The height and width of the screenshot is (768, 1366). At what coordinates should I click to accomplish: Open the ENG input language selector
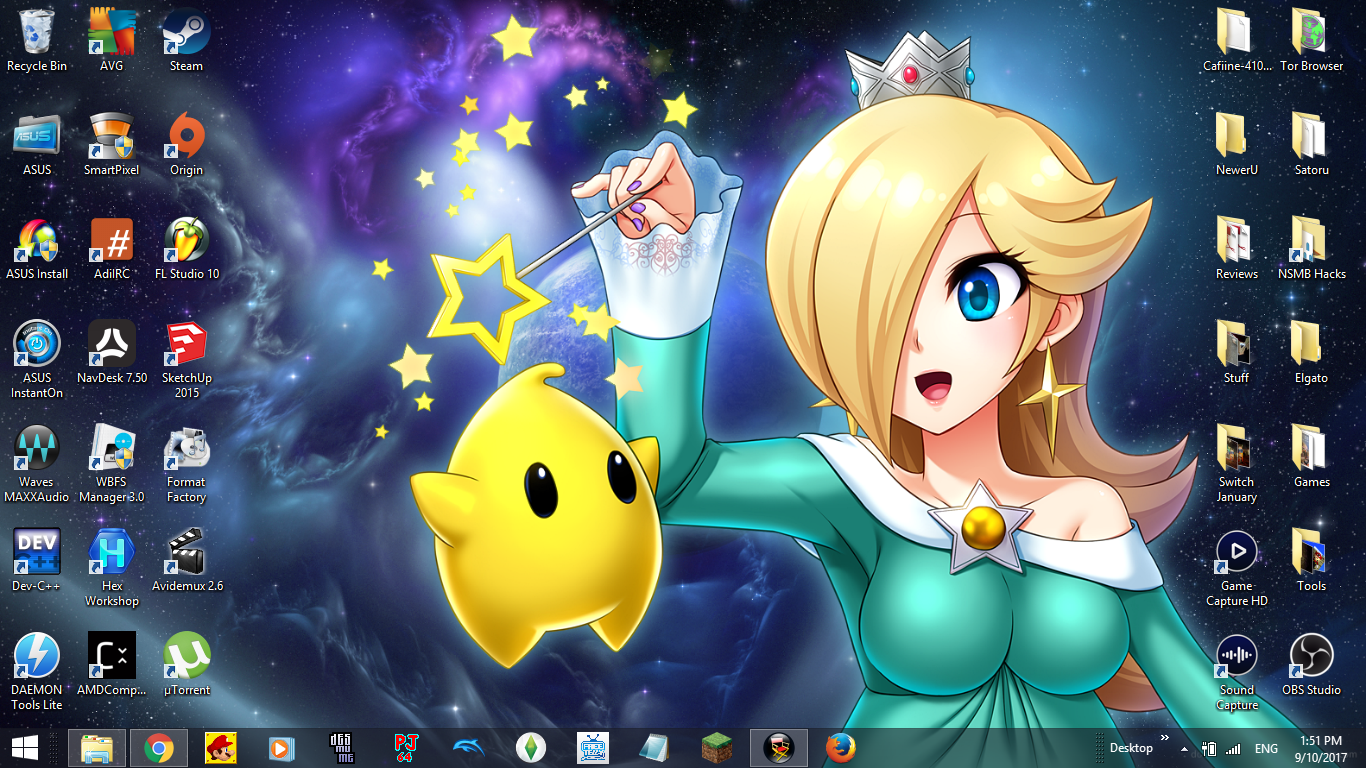tap(1266, 749)
